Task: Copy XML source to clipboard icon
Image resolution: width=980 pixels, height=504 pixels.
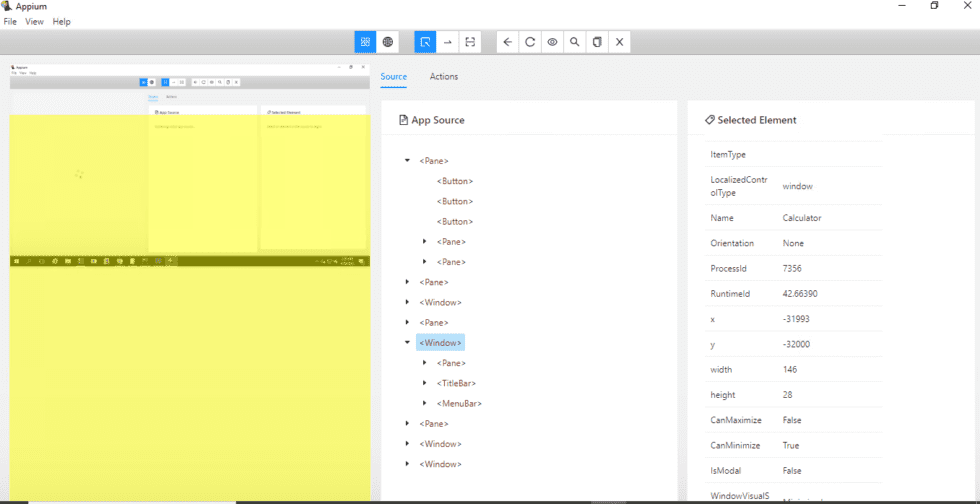Action: click(x=597, y=42)
